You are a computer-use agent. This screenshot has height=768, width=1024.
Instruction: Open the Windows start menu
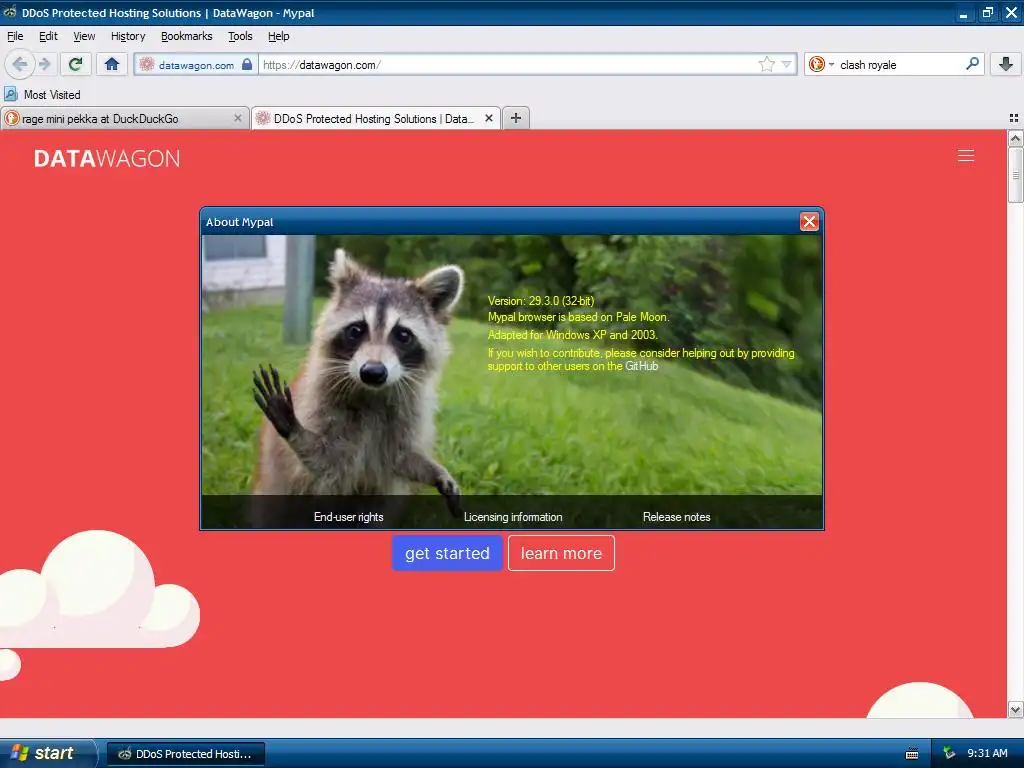48,753
